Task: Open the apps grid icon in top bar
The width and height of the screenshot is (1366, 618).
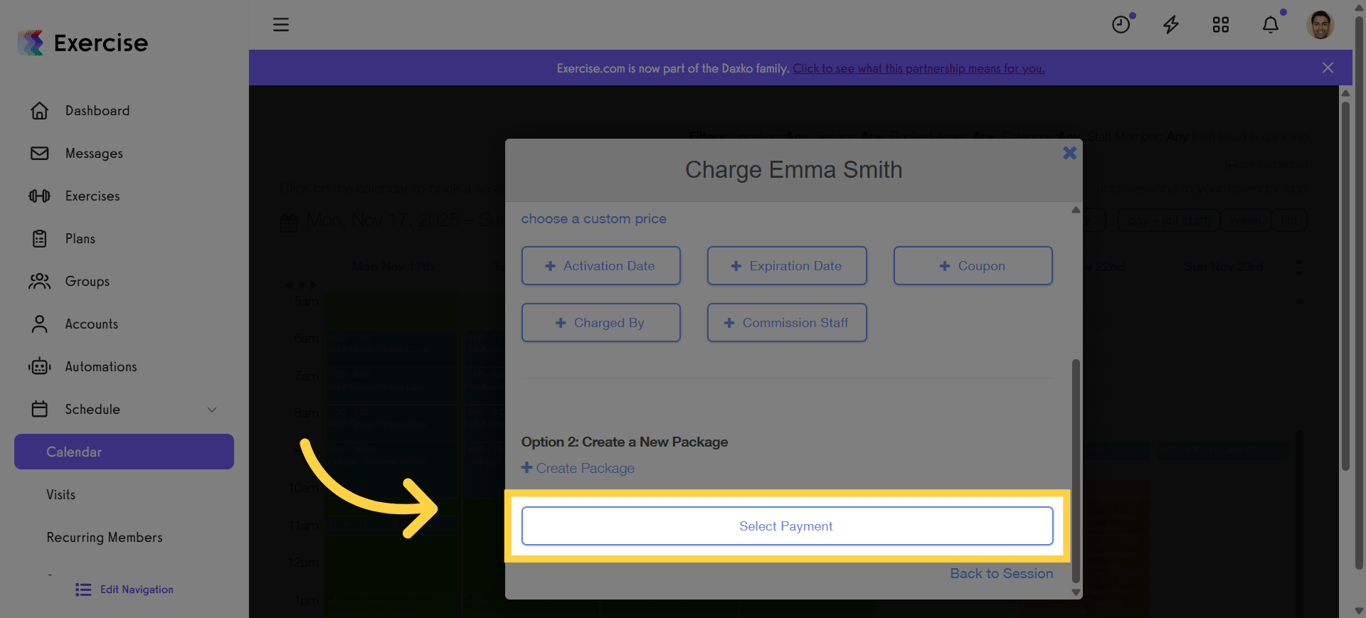Action: 1220,24
